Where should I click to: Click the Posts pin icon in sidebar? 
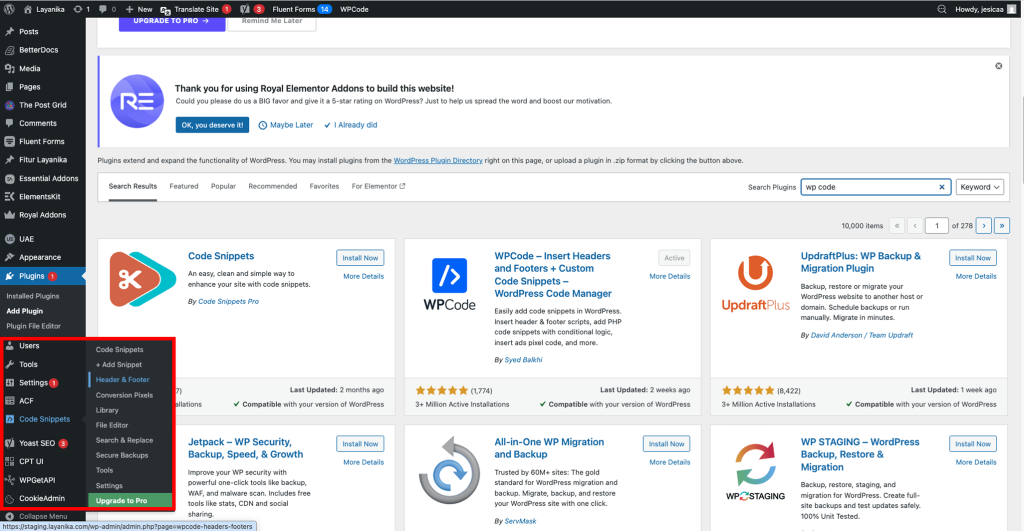point(10,31)
